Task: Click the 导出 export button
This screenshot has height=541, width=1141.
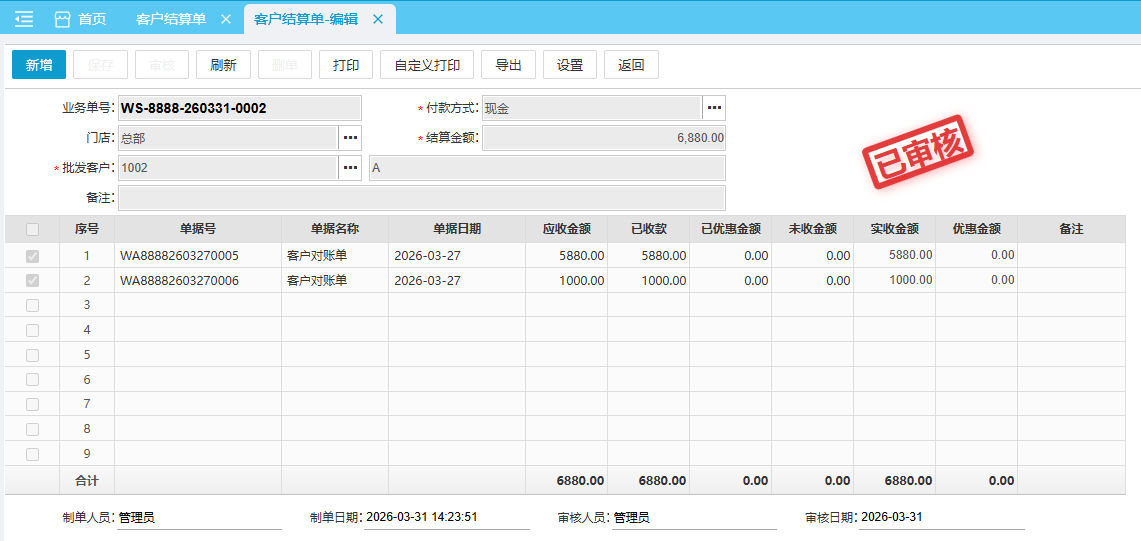Action: tap(508, 65)
